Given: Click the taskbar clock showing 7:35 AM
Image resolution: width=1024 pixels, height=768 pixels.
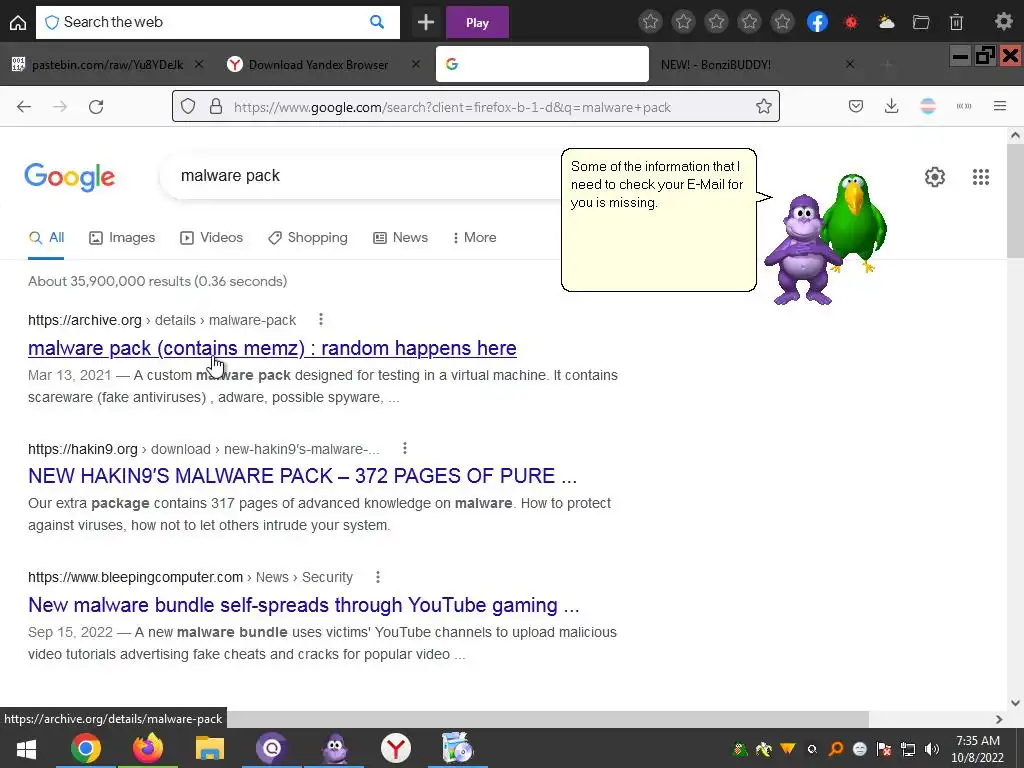Looking at the screenshot, I should coord(977,749).
